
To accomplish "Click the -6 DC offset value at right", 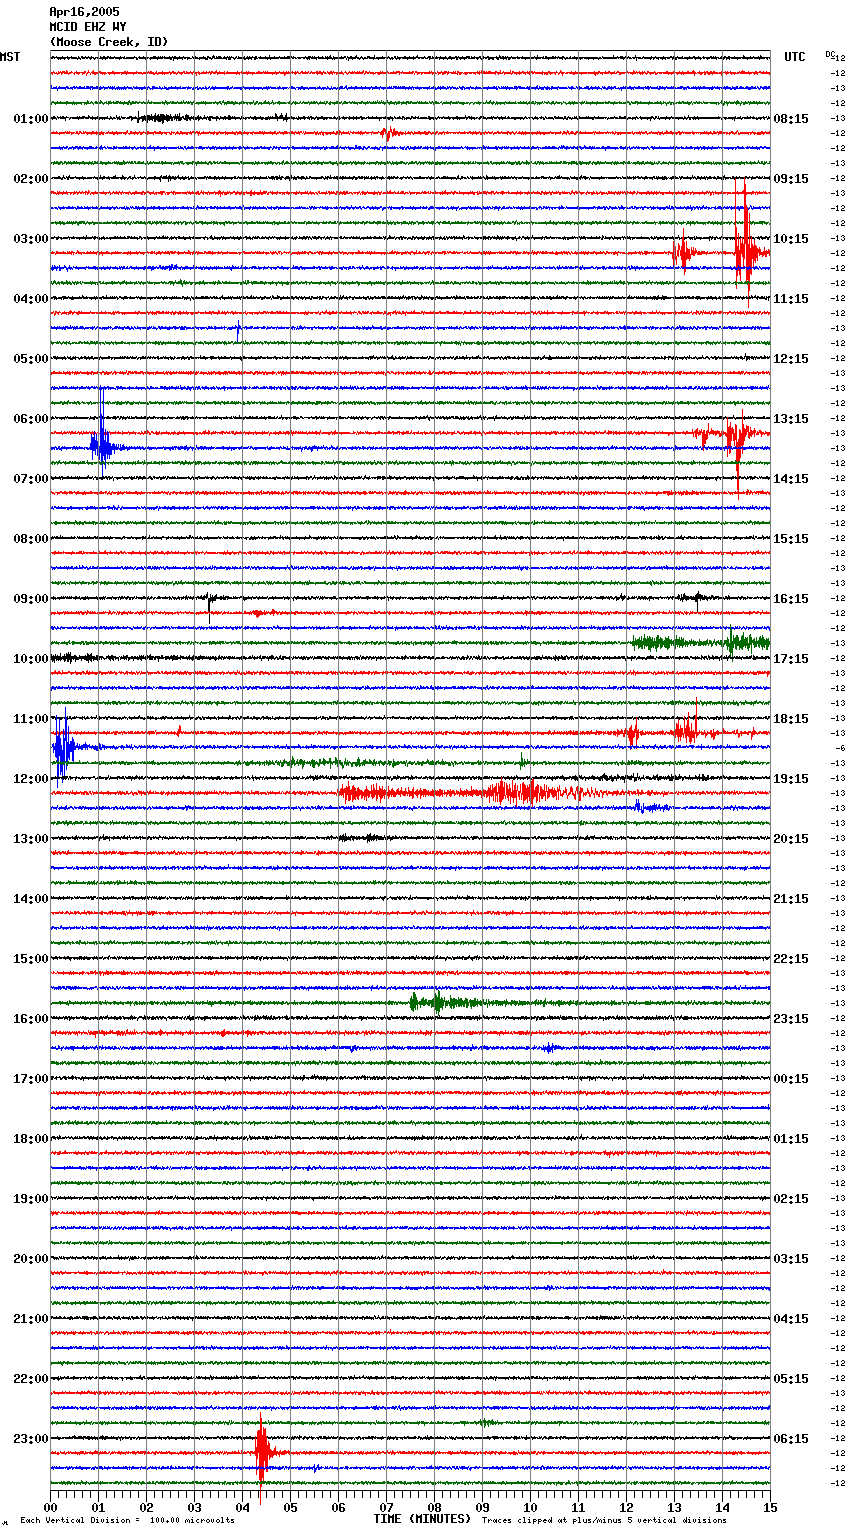I will tap(841, 748).
